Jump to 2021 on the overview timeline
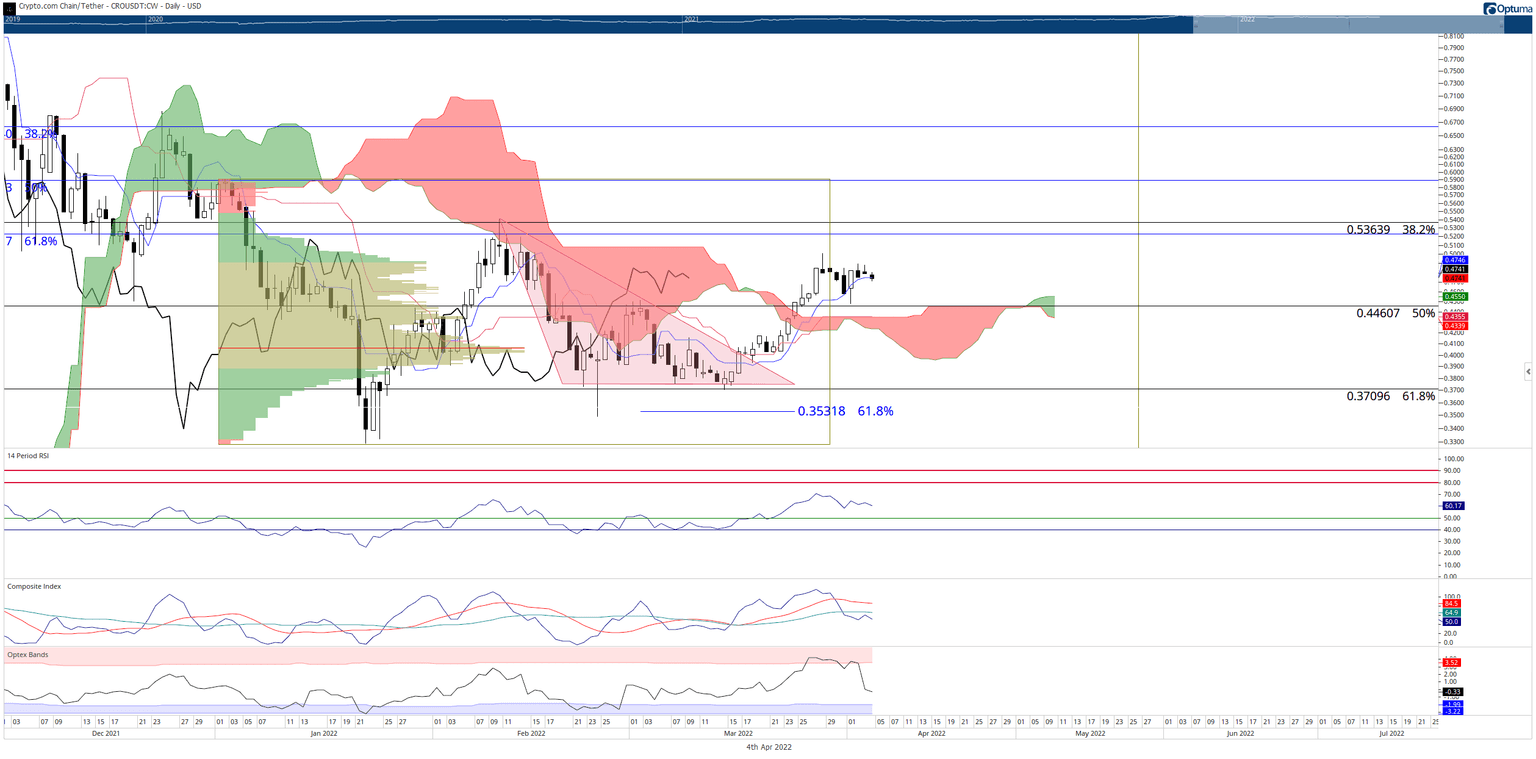Image resolution: width=1536 pixels, height=759 pixels. click(692, 19)
